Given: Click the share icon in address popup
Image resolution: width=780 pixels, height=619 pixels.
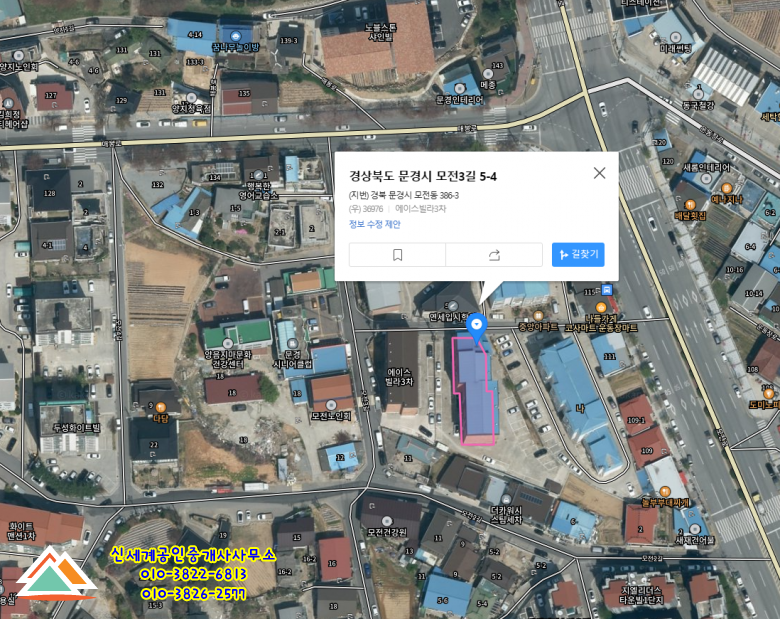Looking at the screenshot, I should 494,255.
